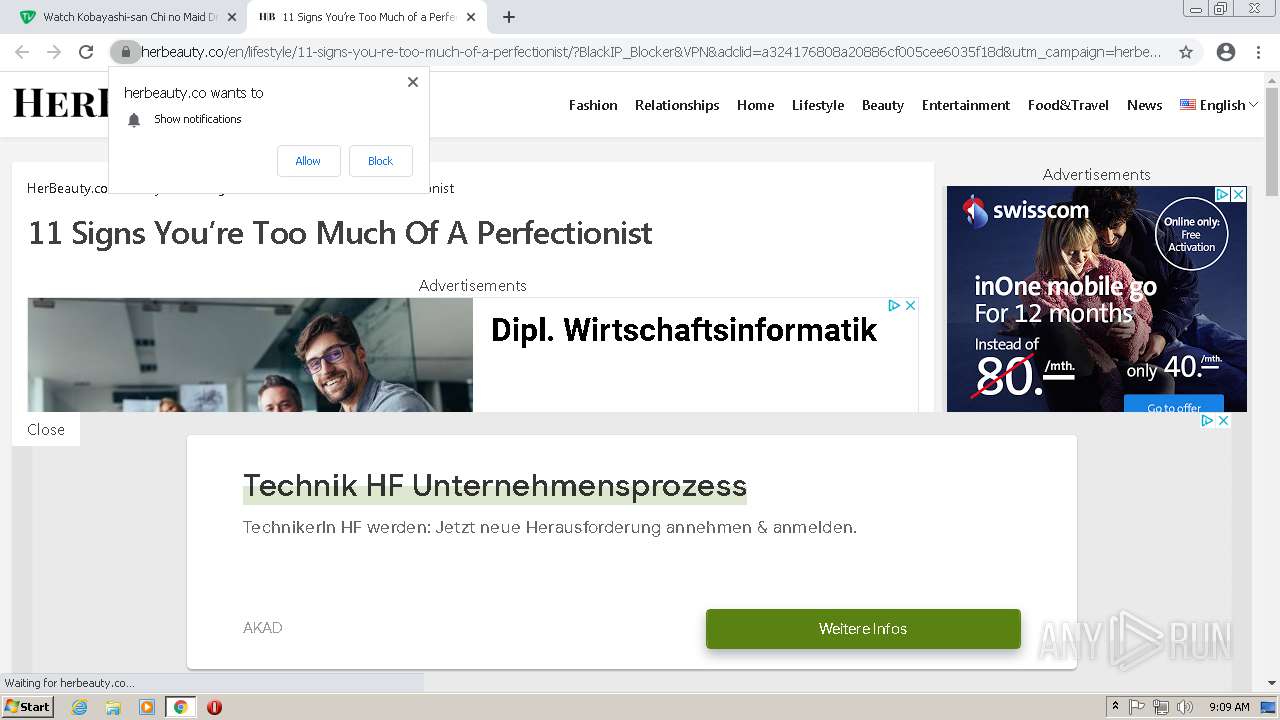
Task: Open volume speaker tray icon
Action: coord(1185,707)
